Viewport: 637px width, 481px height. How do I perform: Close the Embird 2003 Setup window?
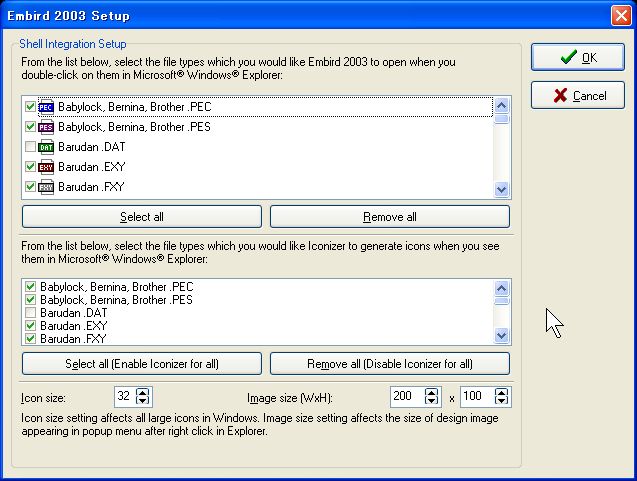(621, 16)
